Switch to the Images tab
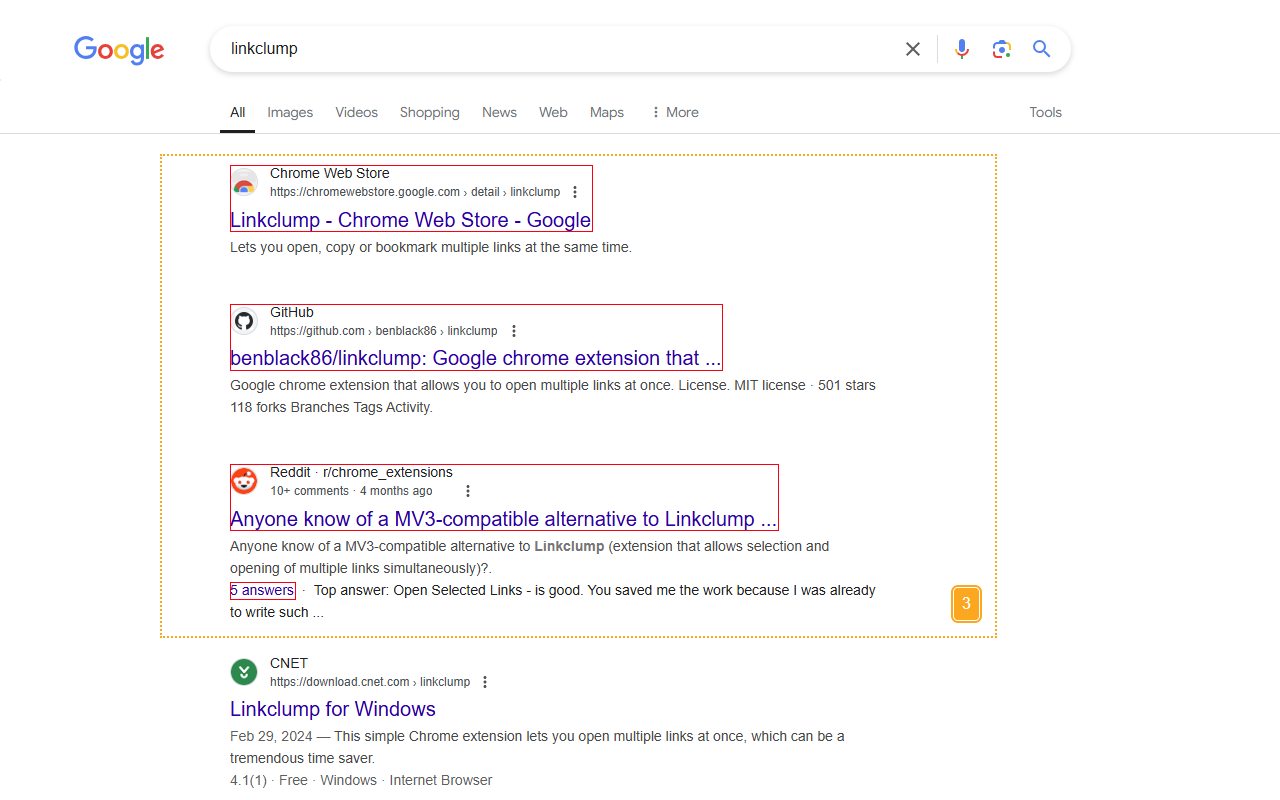 (289, 112)
